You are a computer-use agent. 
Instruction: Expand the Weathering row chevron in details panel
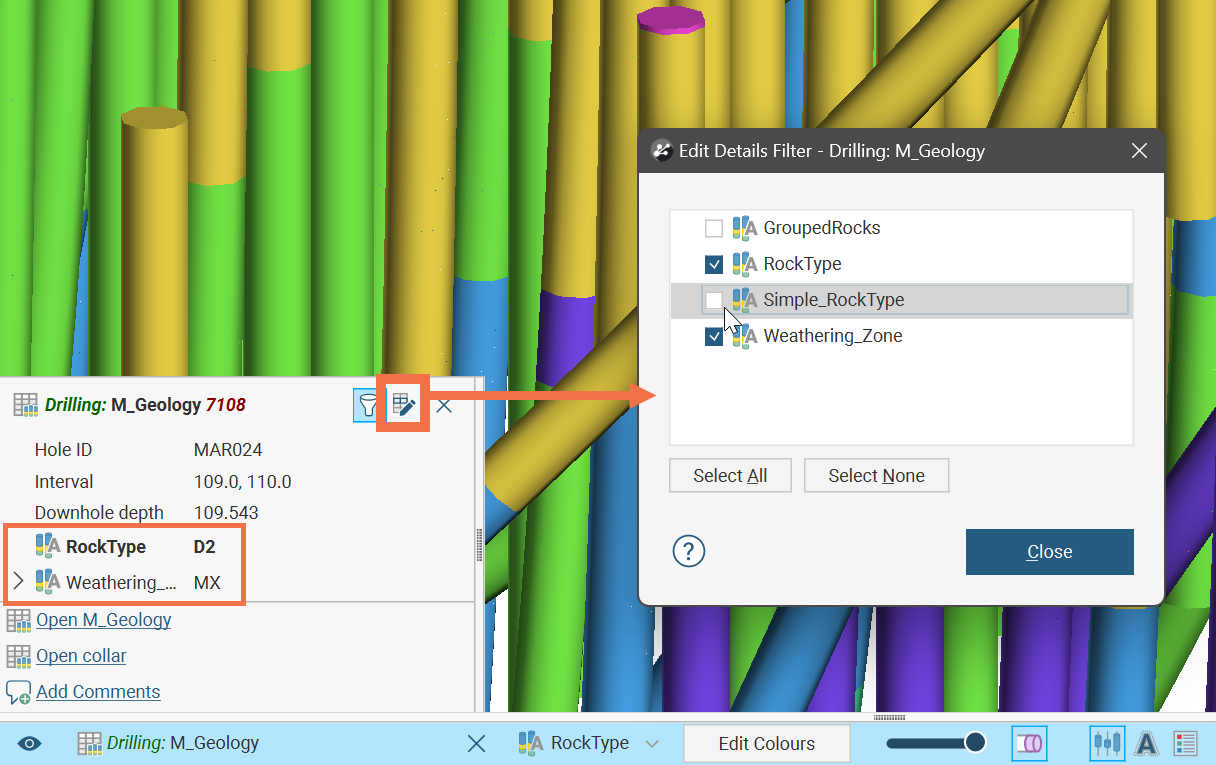tap(18, 582)
